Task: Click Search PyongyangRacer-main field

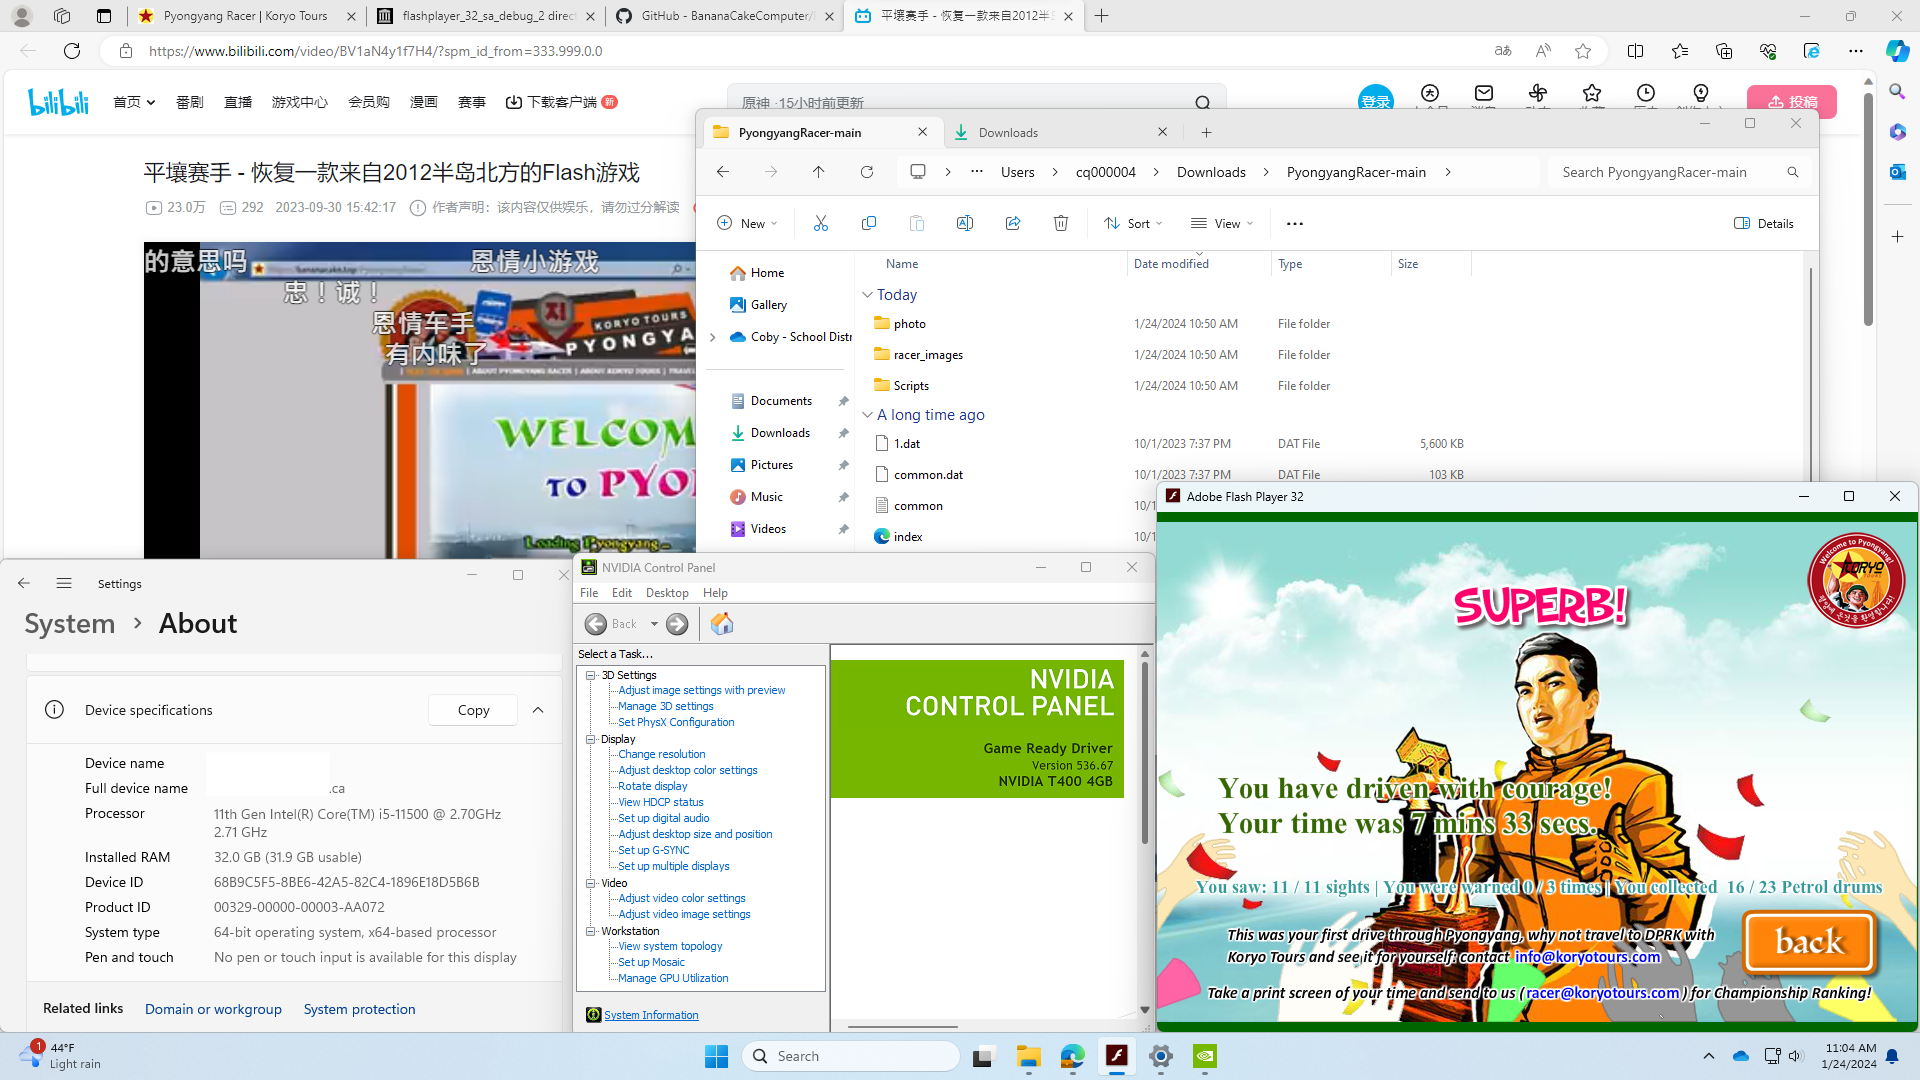Action: coord(1678,172)
